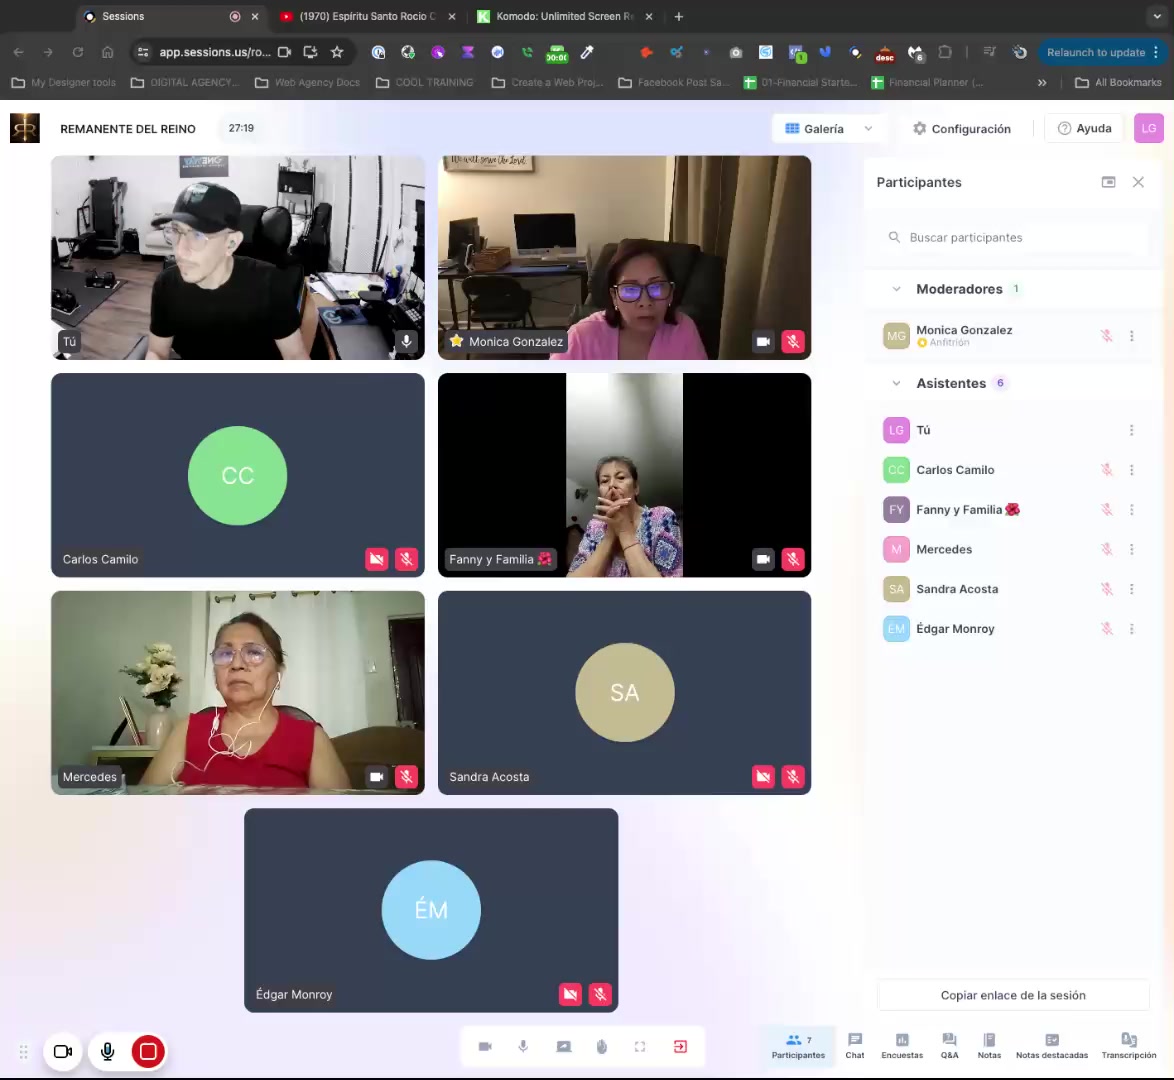Open the Chat tab
This screenshot has width=1174, height=1080.
[855, 1045]
